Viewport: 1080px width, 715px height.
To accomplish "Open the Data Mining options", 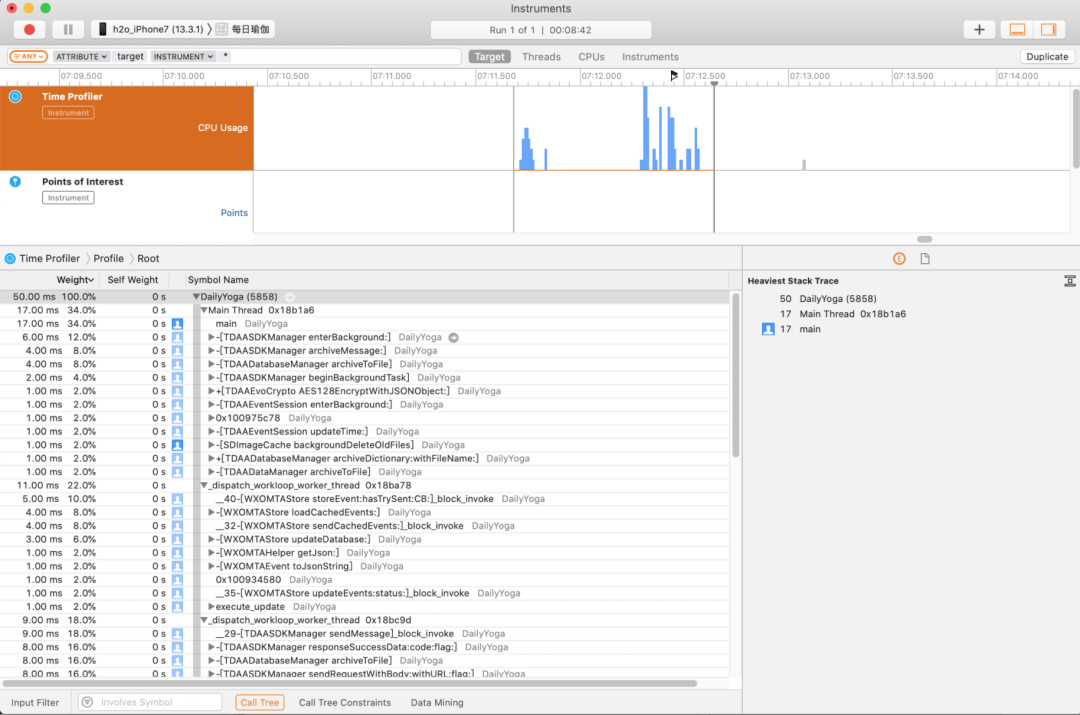I will [x=437, y=703].
